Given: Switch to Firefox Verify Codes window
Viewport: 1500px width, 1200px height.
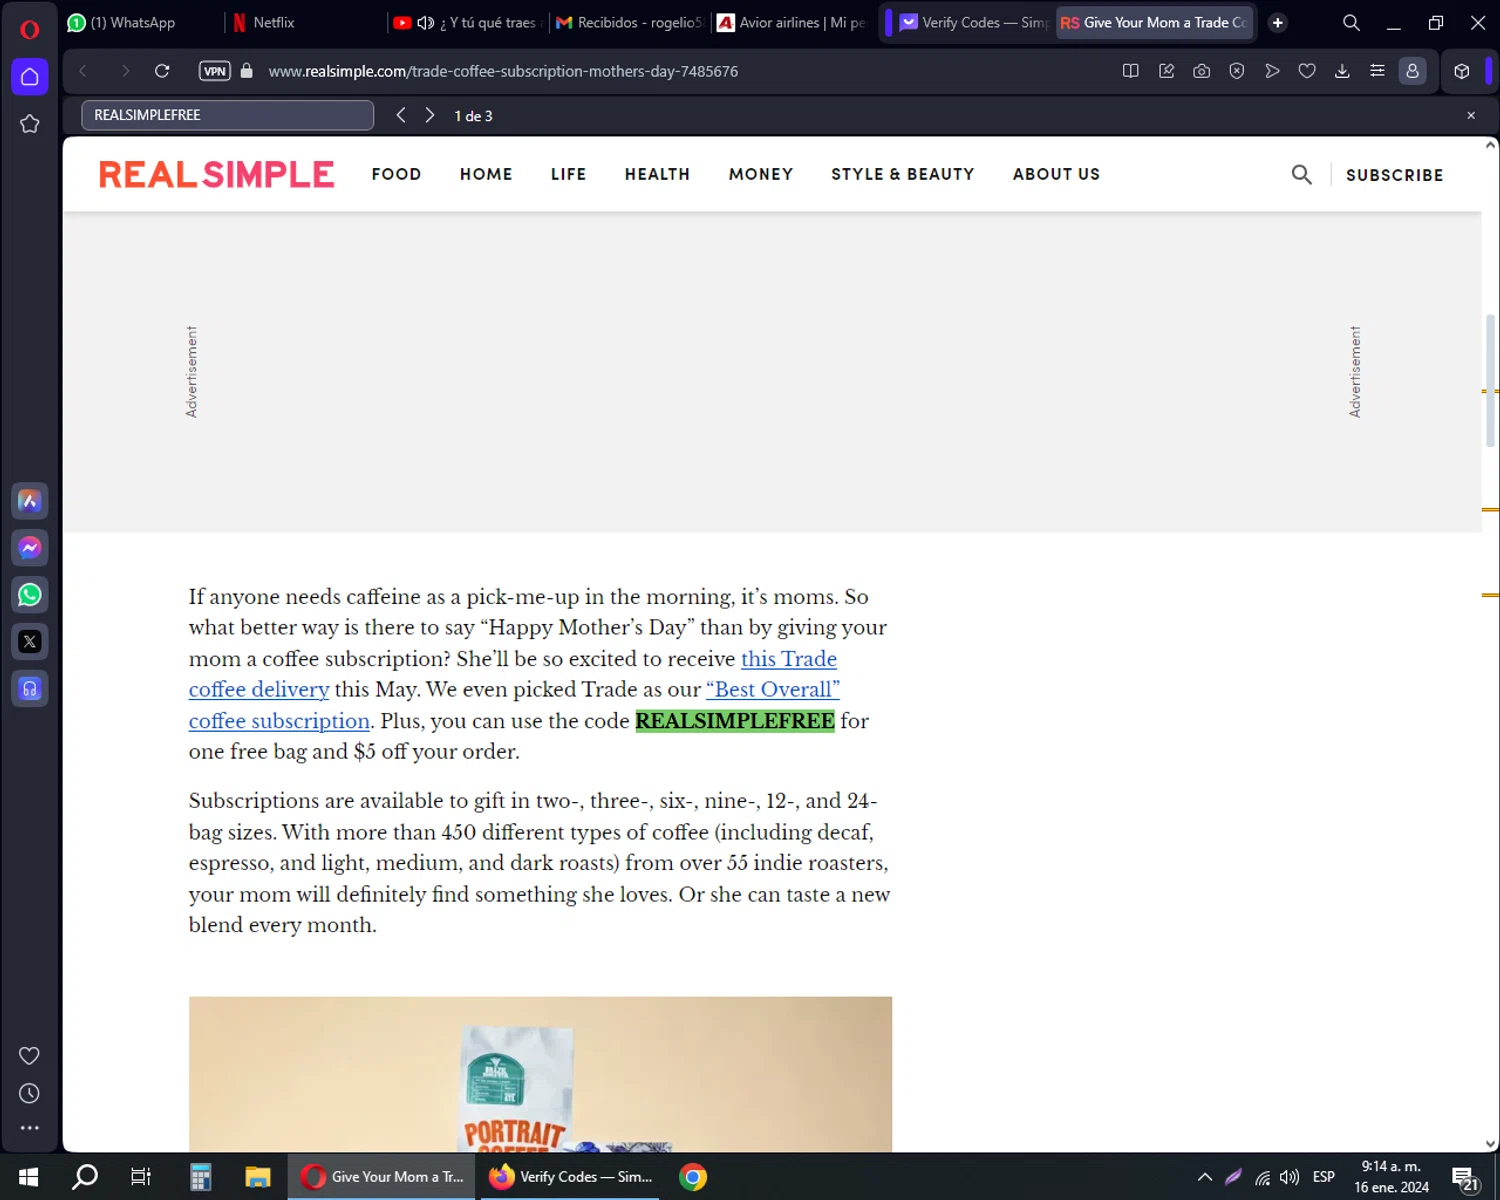Looking at the screenshot, I should tap(571, 1177).
